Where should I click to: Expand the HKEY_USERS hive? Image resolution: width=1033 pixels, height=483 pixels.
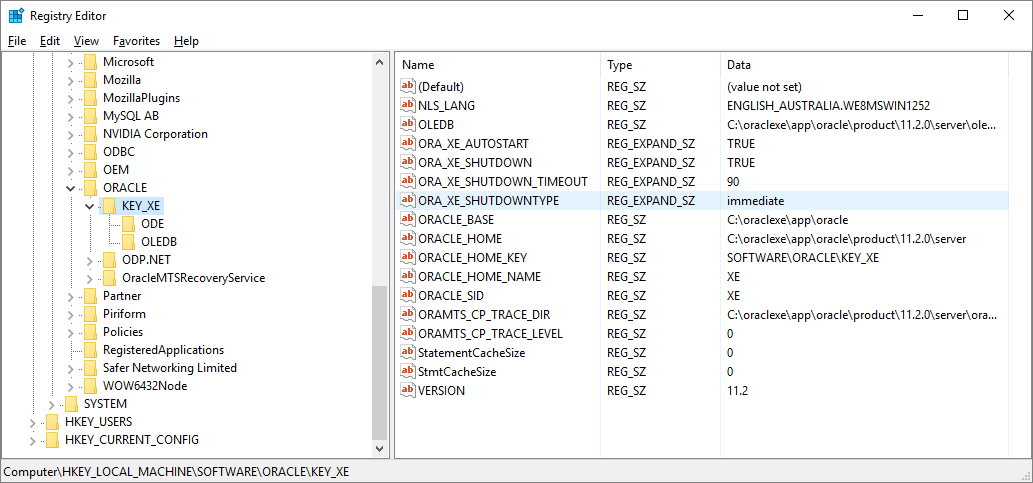pyautogui.click(x=33, y=422)
